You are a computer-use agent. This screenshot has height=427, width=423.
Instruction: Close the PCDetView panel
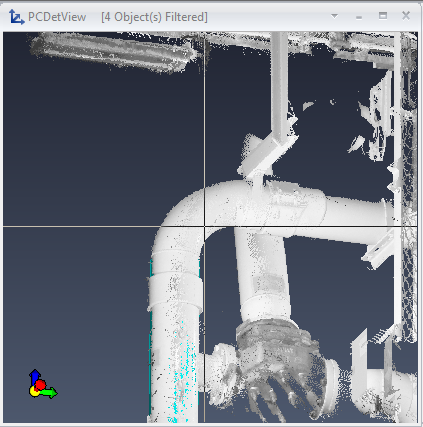(406, 15)
